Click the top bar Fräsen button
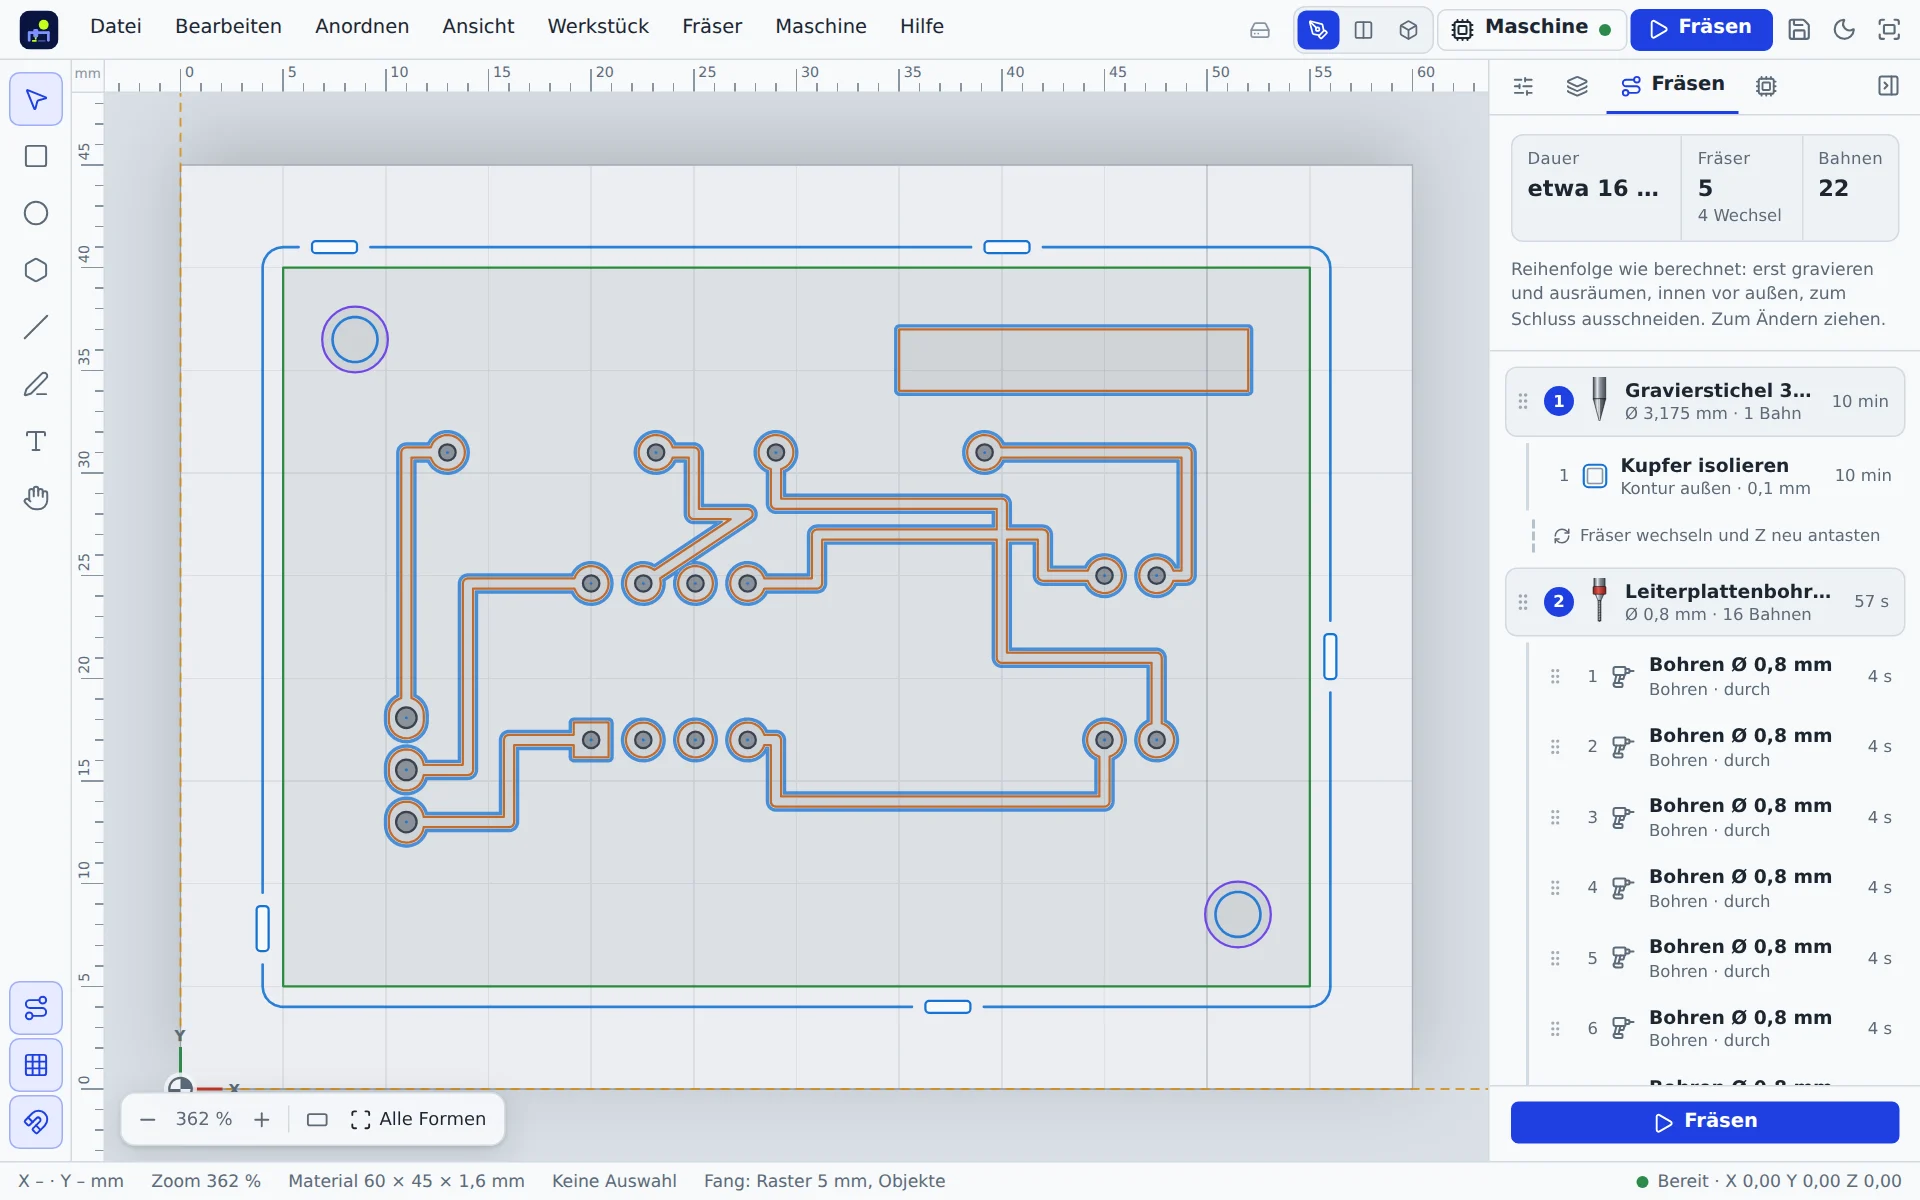Screen dimensions: 1920x1200 [1701, 29]
